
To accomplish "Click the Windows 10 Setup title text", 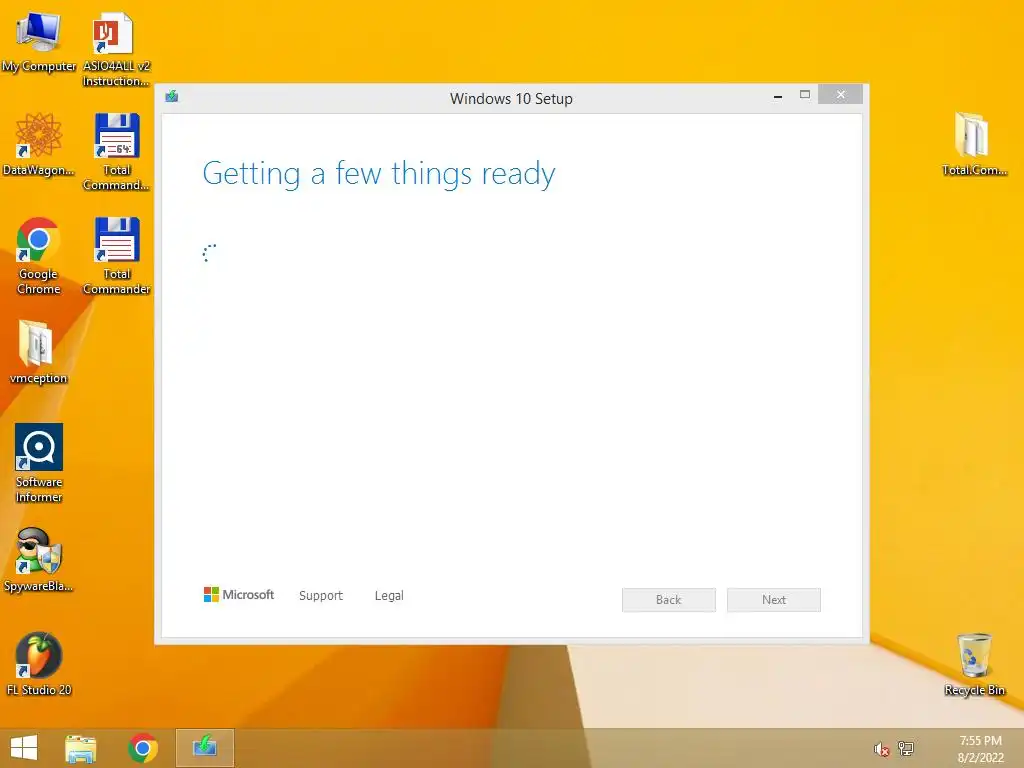I will pyautogui.click(x=511, y=99).
